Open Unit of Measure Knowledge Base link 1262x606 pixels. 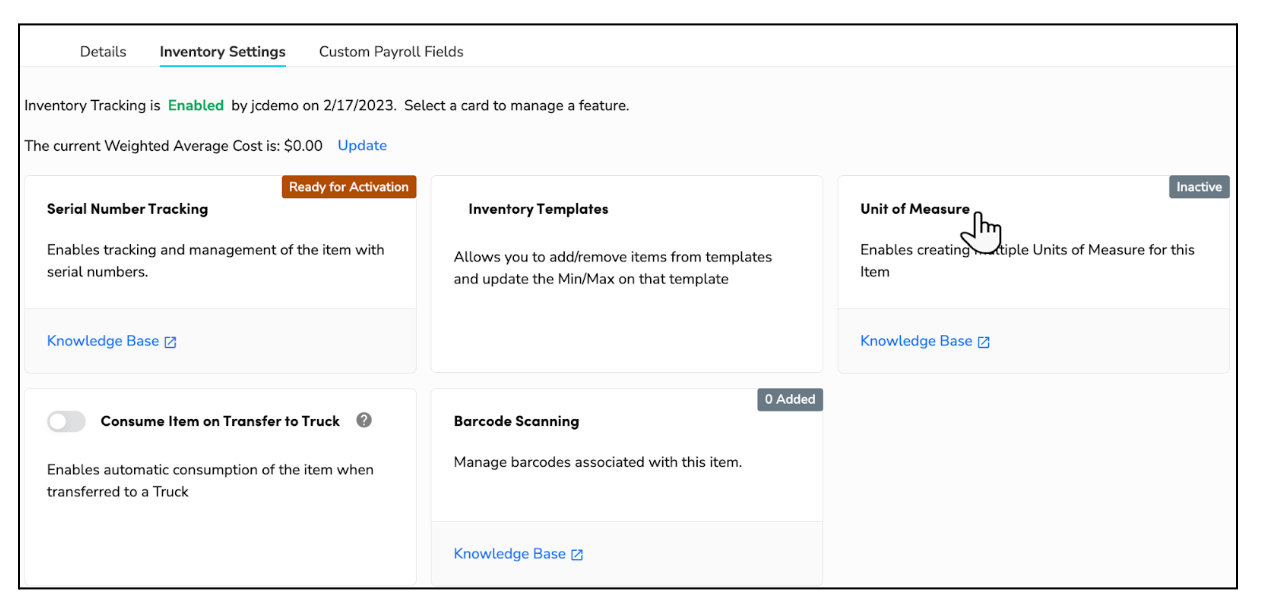pyautogui.click(x=916, y=341)
